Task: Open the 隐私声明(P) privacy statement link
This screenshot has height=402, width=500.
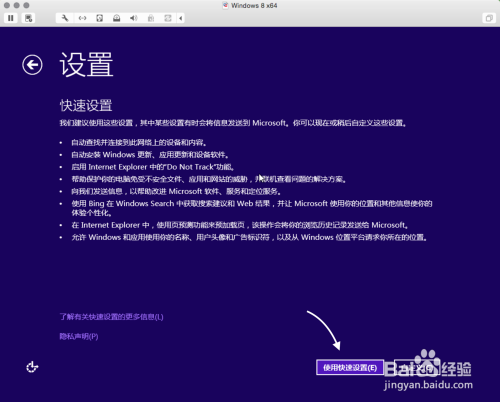Action: (79, 336)
